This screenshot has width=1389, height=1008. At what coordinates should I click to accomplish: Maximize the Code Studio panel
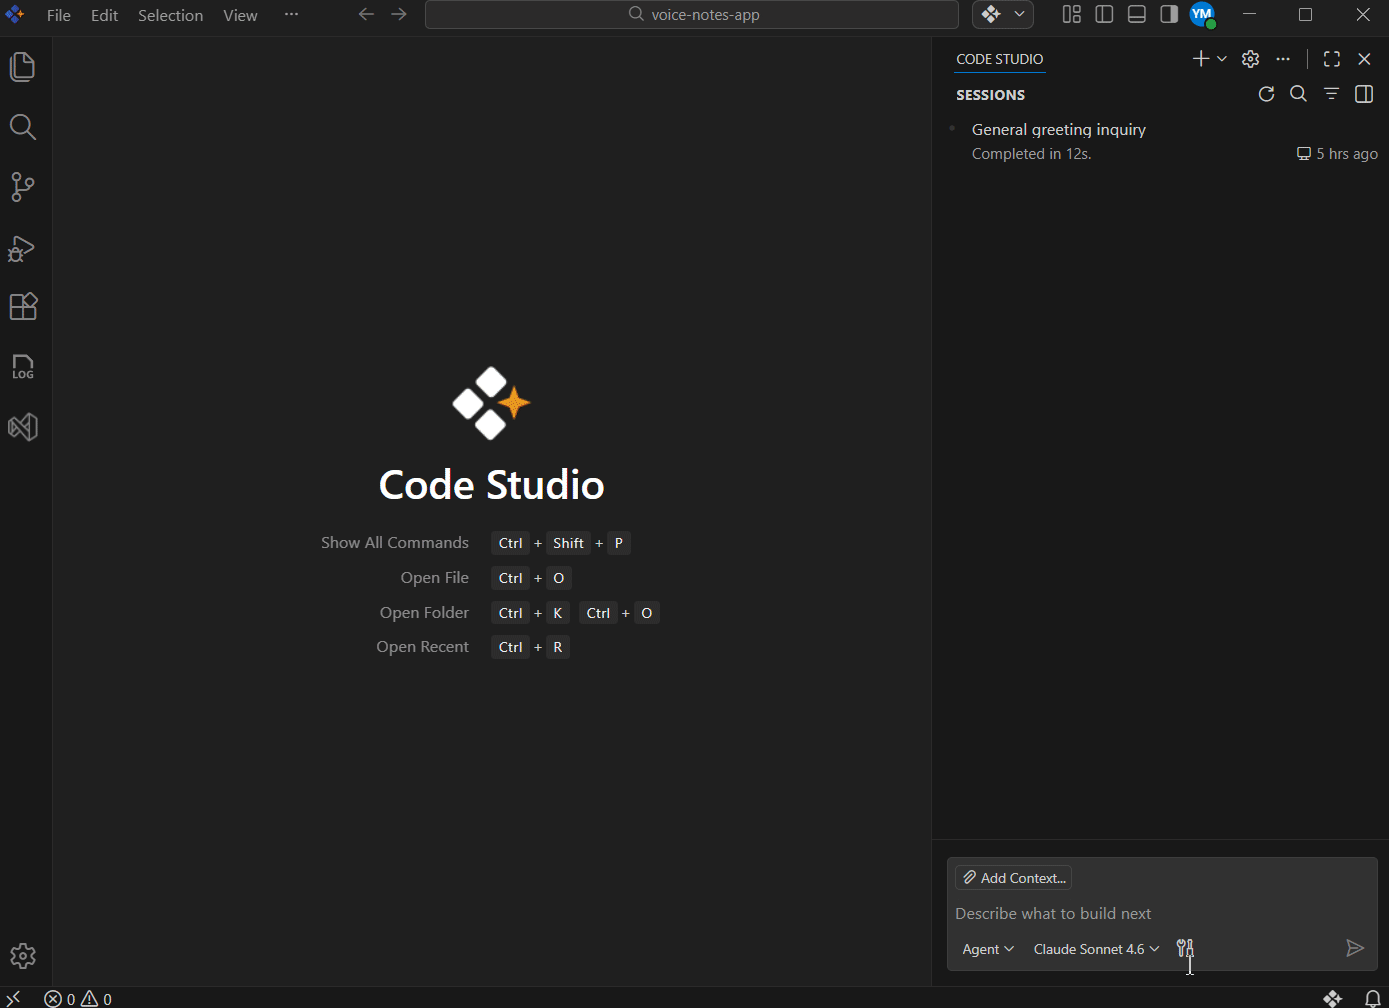pyautogui.click(x=1332, y=59)
